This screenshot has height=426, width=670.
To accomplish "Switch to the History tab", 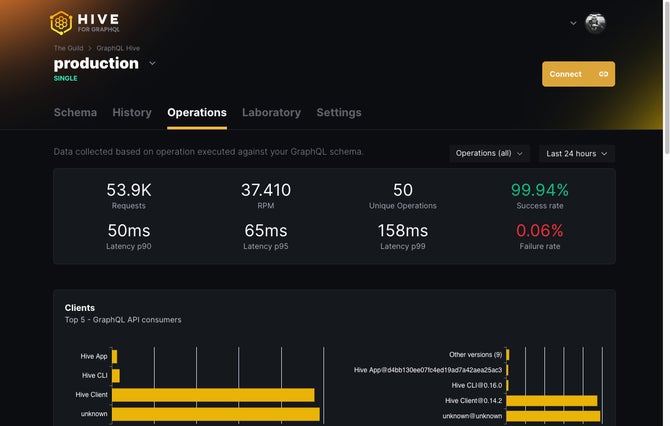I will (x=132, y=112).
